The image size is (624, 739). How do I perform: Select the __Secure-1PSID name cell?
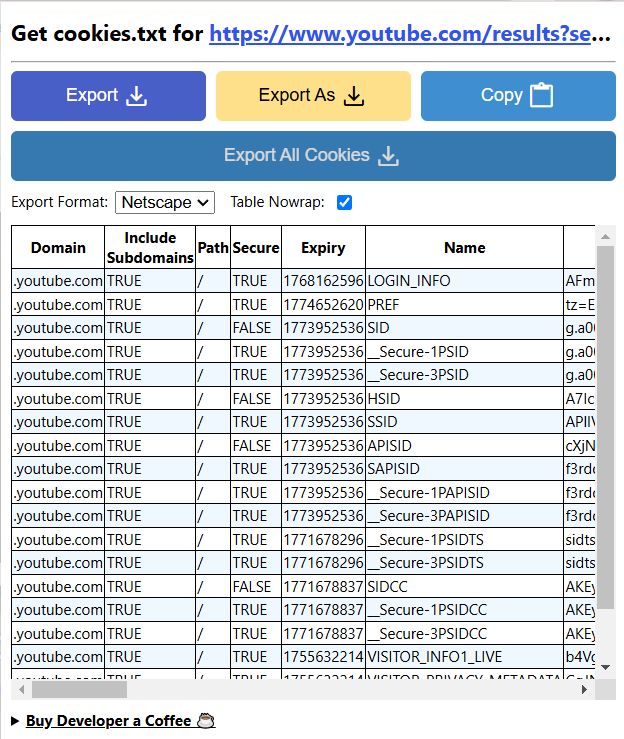click(x=464, y=352)
